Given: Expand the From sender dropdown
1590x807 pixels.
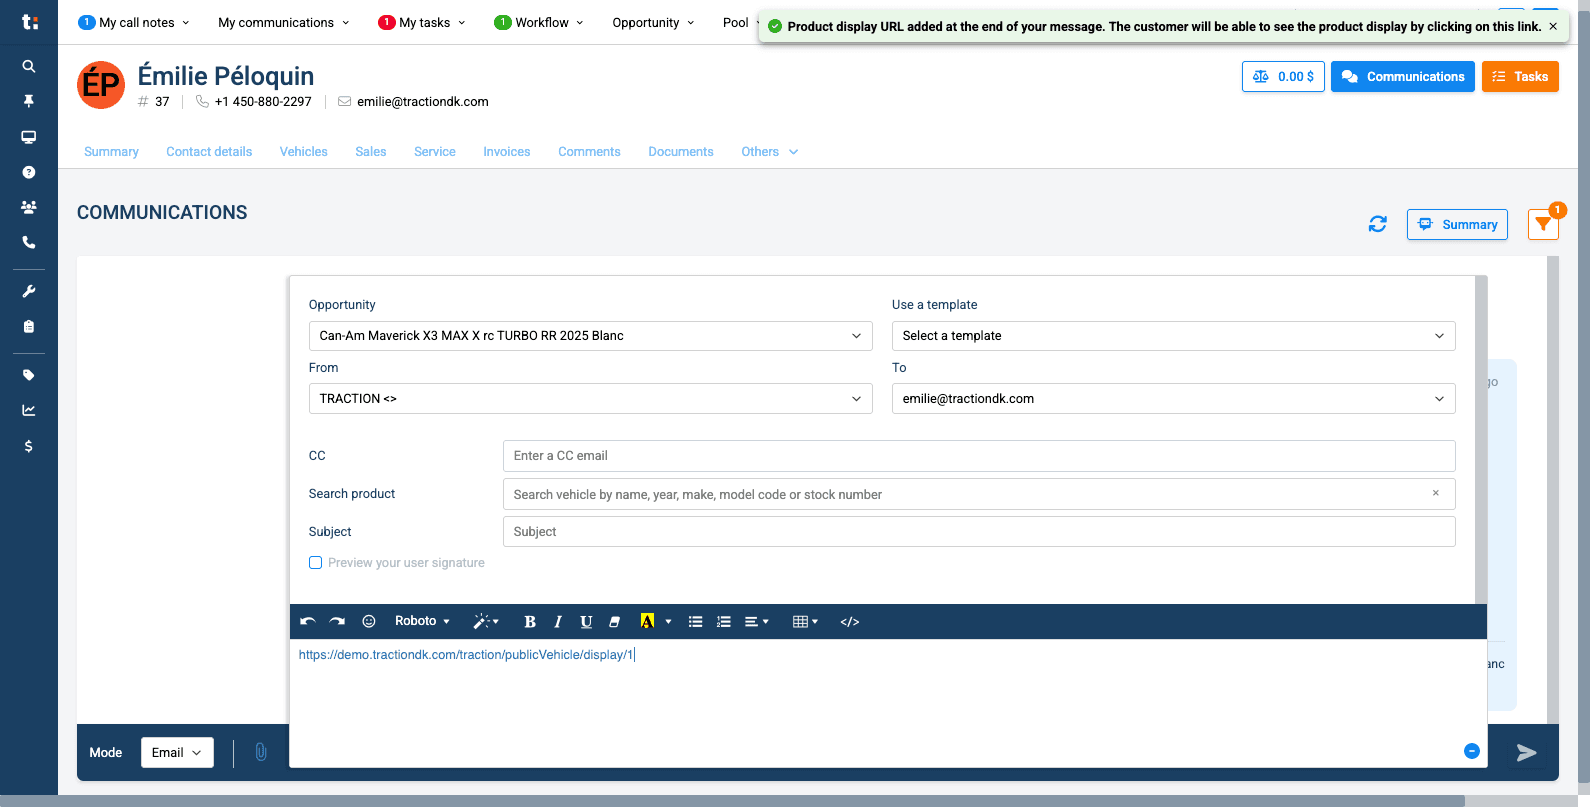Looking at the screenshot, I should point(590,399).
